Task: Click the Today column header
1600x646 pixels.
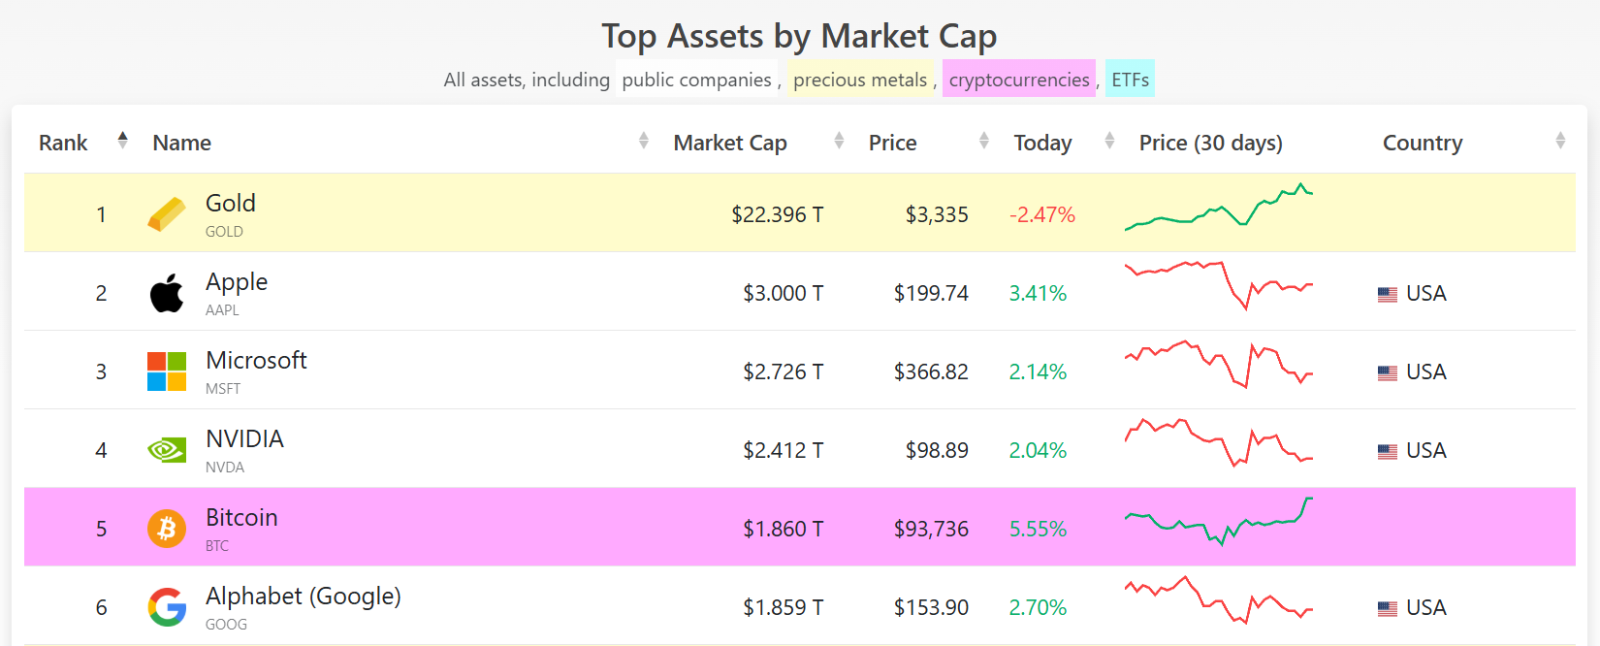Action: [1042, 143]
